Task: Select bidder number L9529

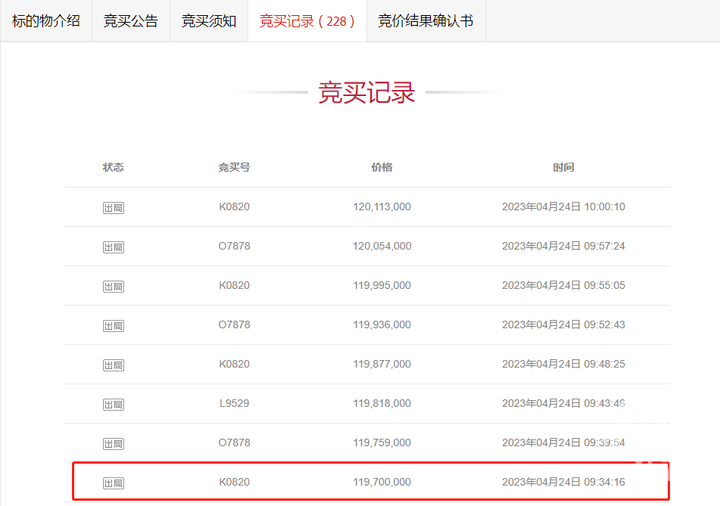Action: 234,403
